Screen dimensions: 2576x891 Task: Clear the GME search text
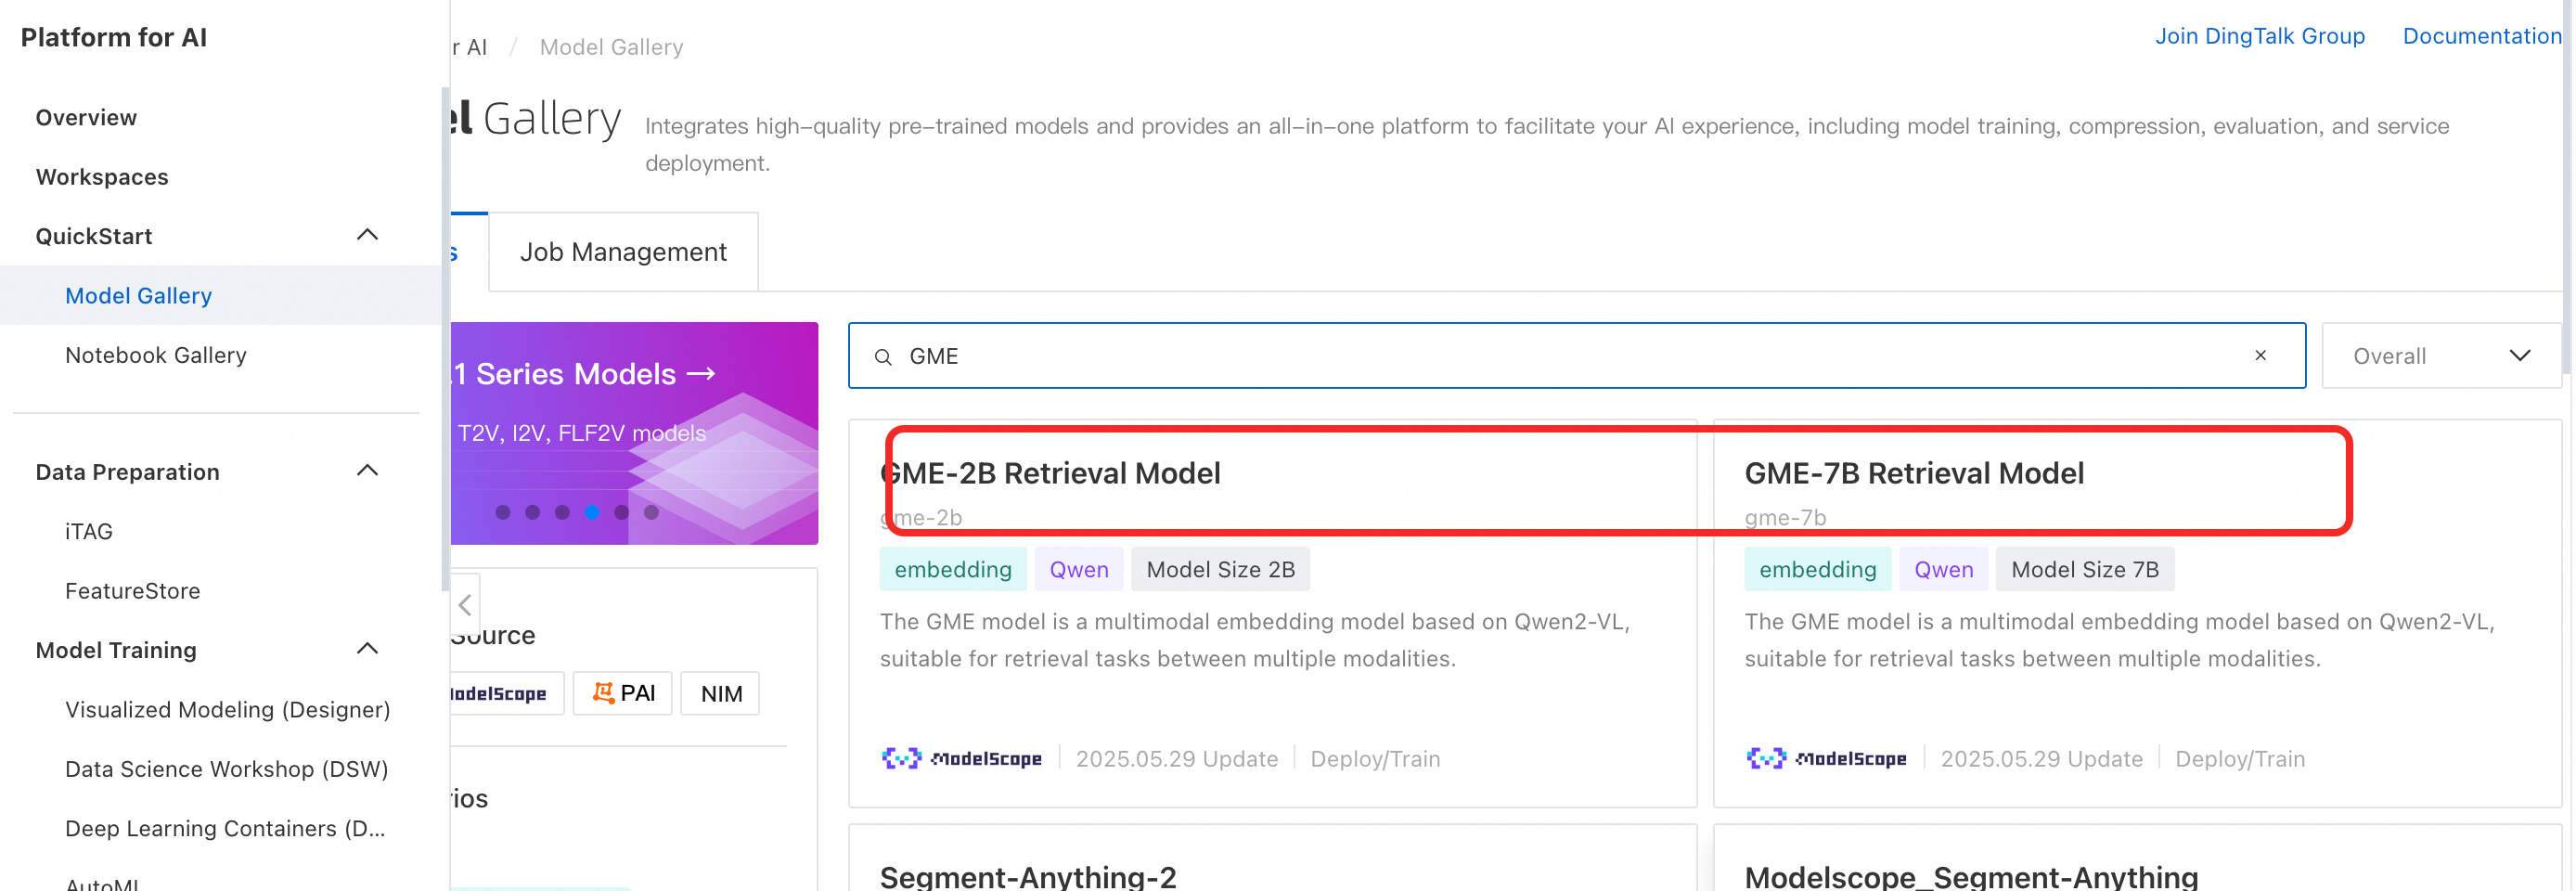(2260, 356)
